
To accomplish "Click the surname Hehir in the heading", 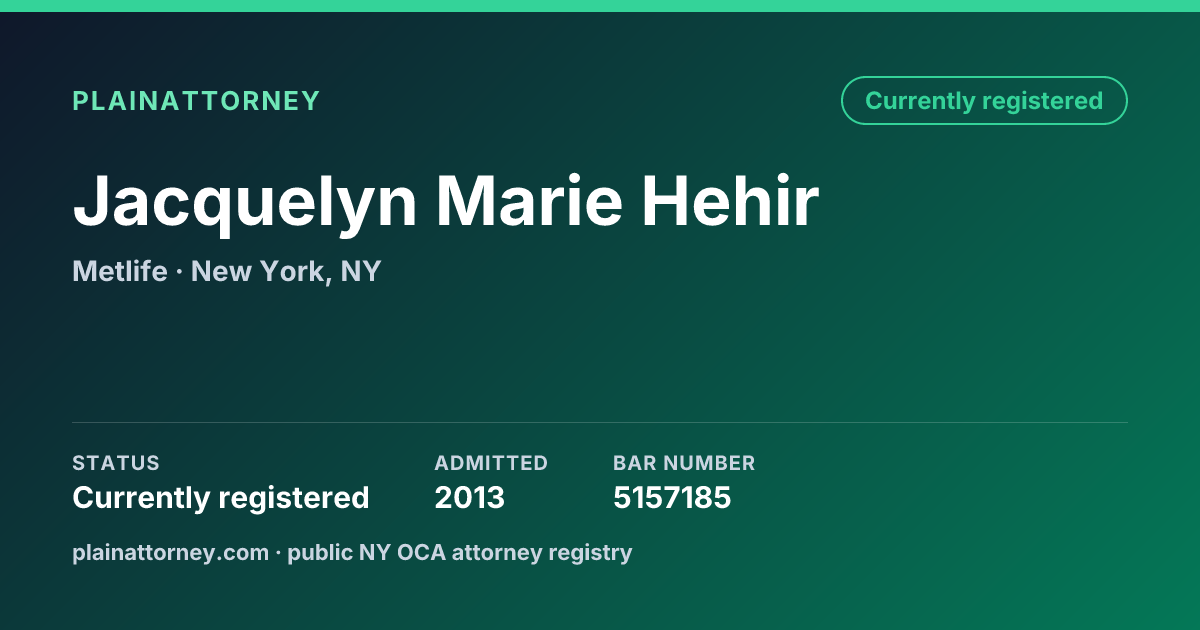I will coord(730,201).
